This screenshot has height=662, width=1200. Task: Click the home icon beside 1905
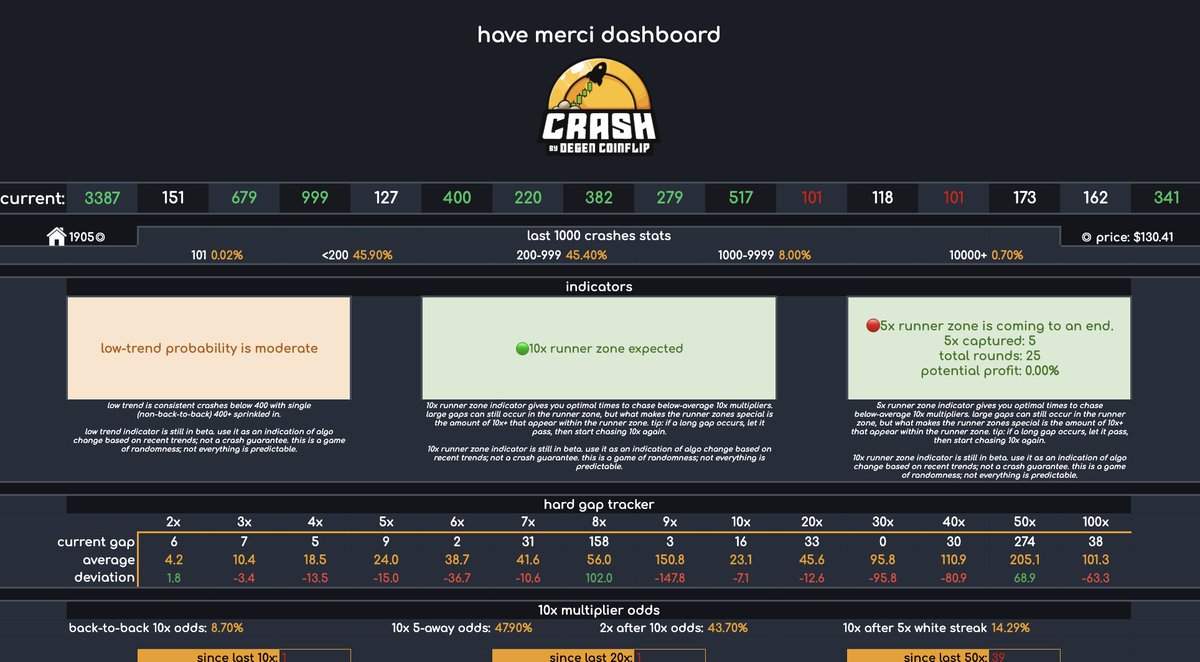coord(56,237)
